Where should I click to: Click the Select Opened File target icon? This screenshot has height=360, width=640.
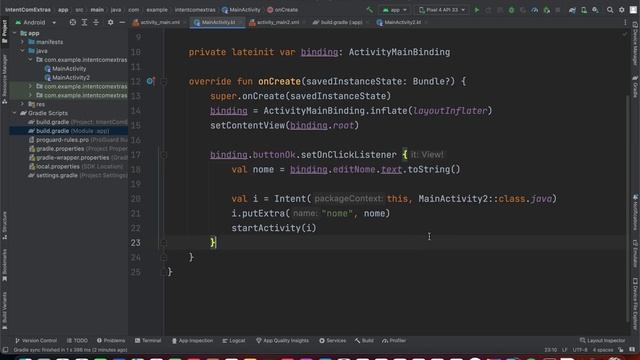coord(73,22)
